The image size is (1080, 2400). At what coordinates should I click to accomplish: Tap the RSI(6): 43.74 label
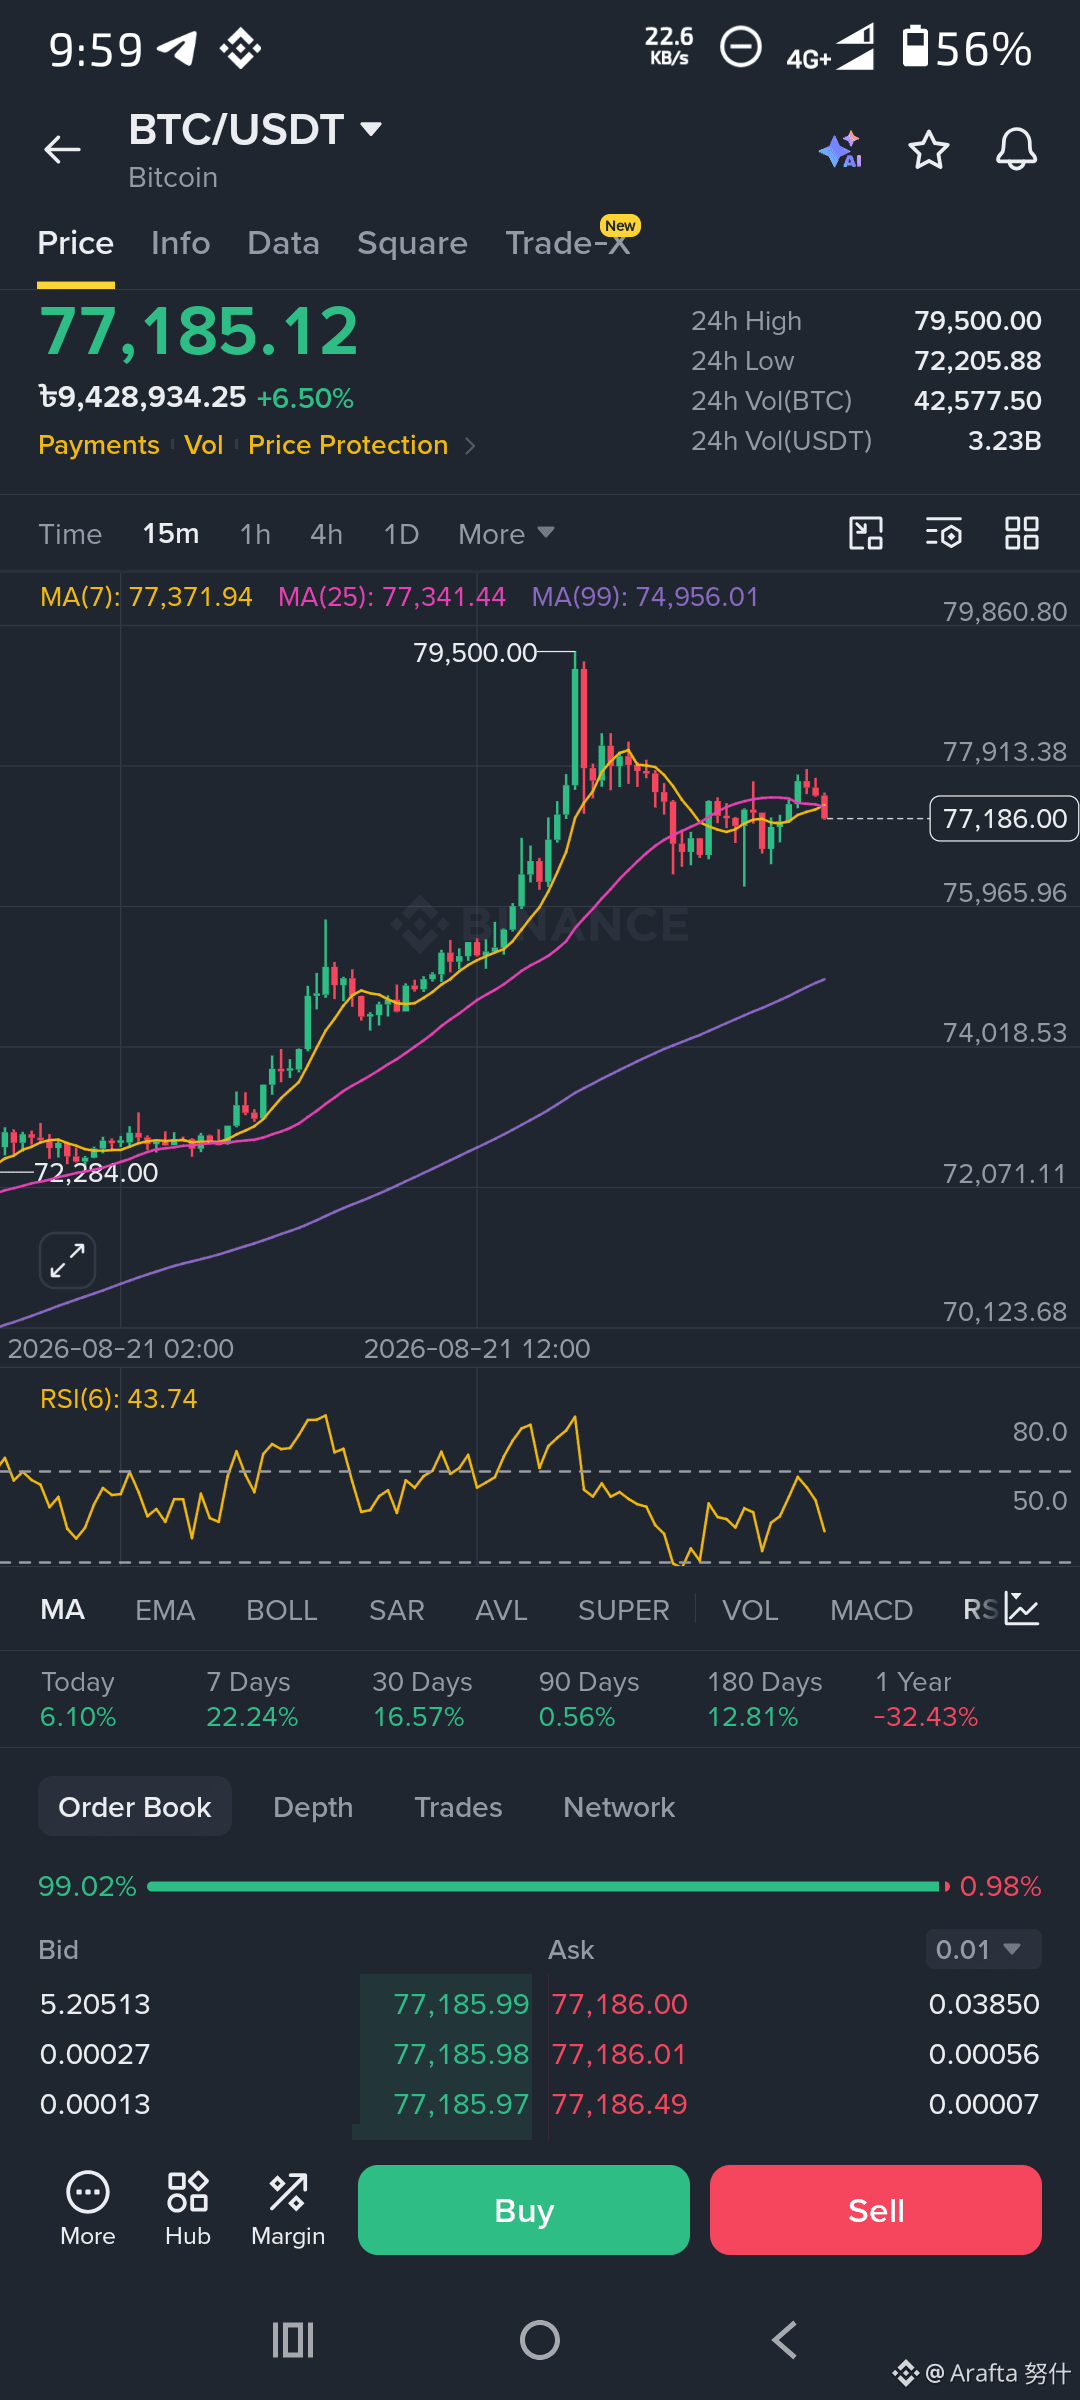tap(119, 1398)
